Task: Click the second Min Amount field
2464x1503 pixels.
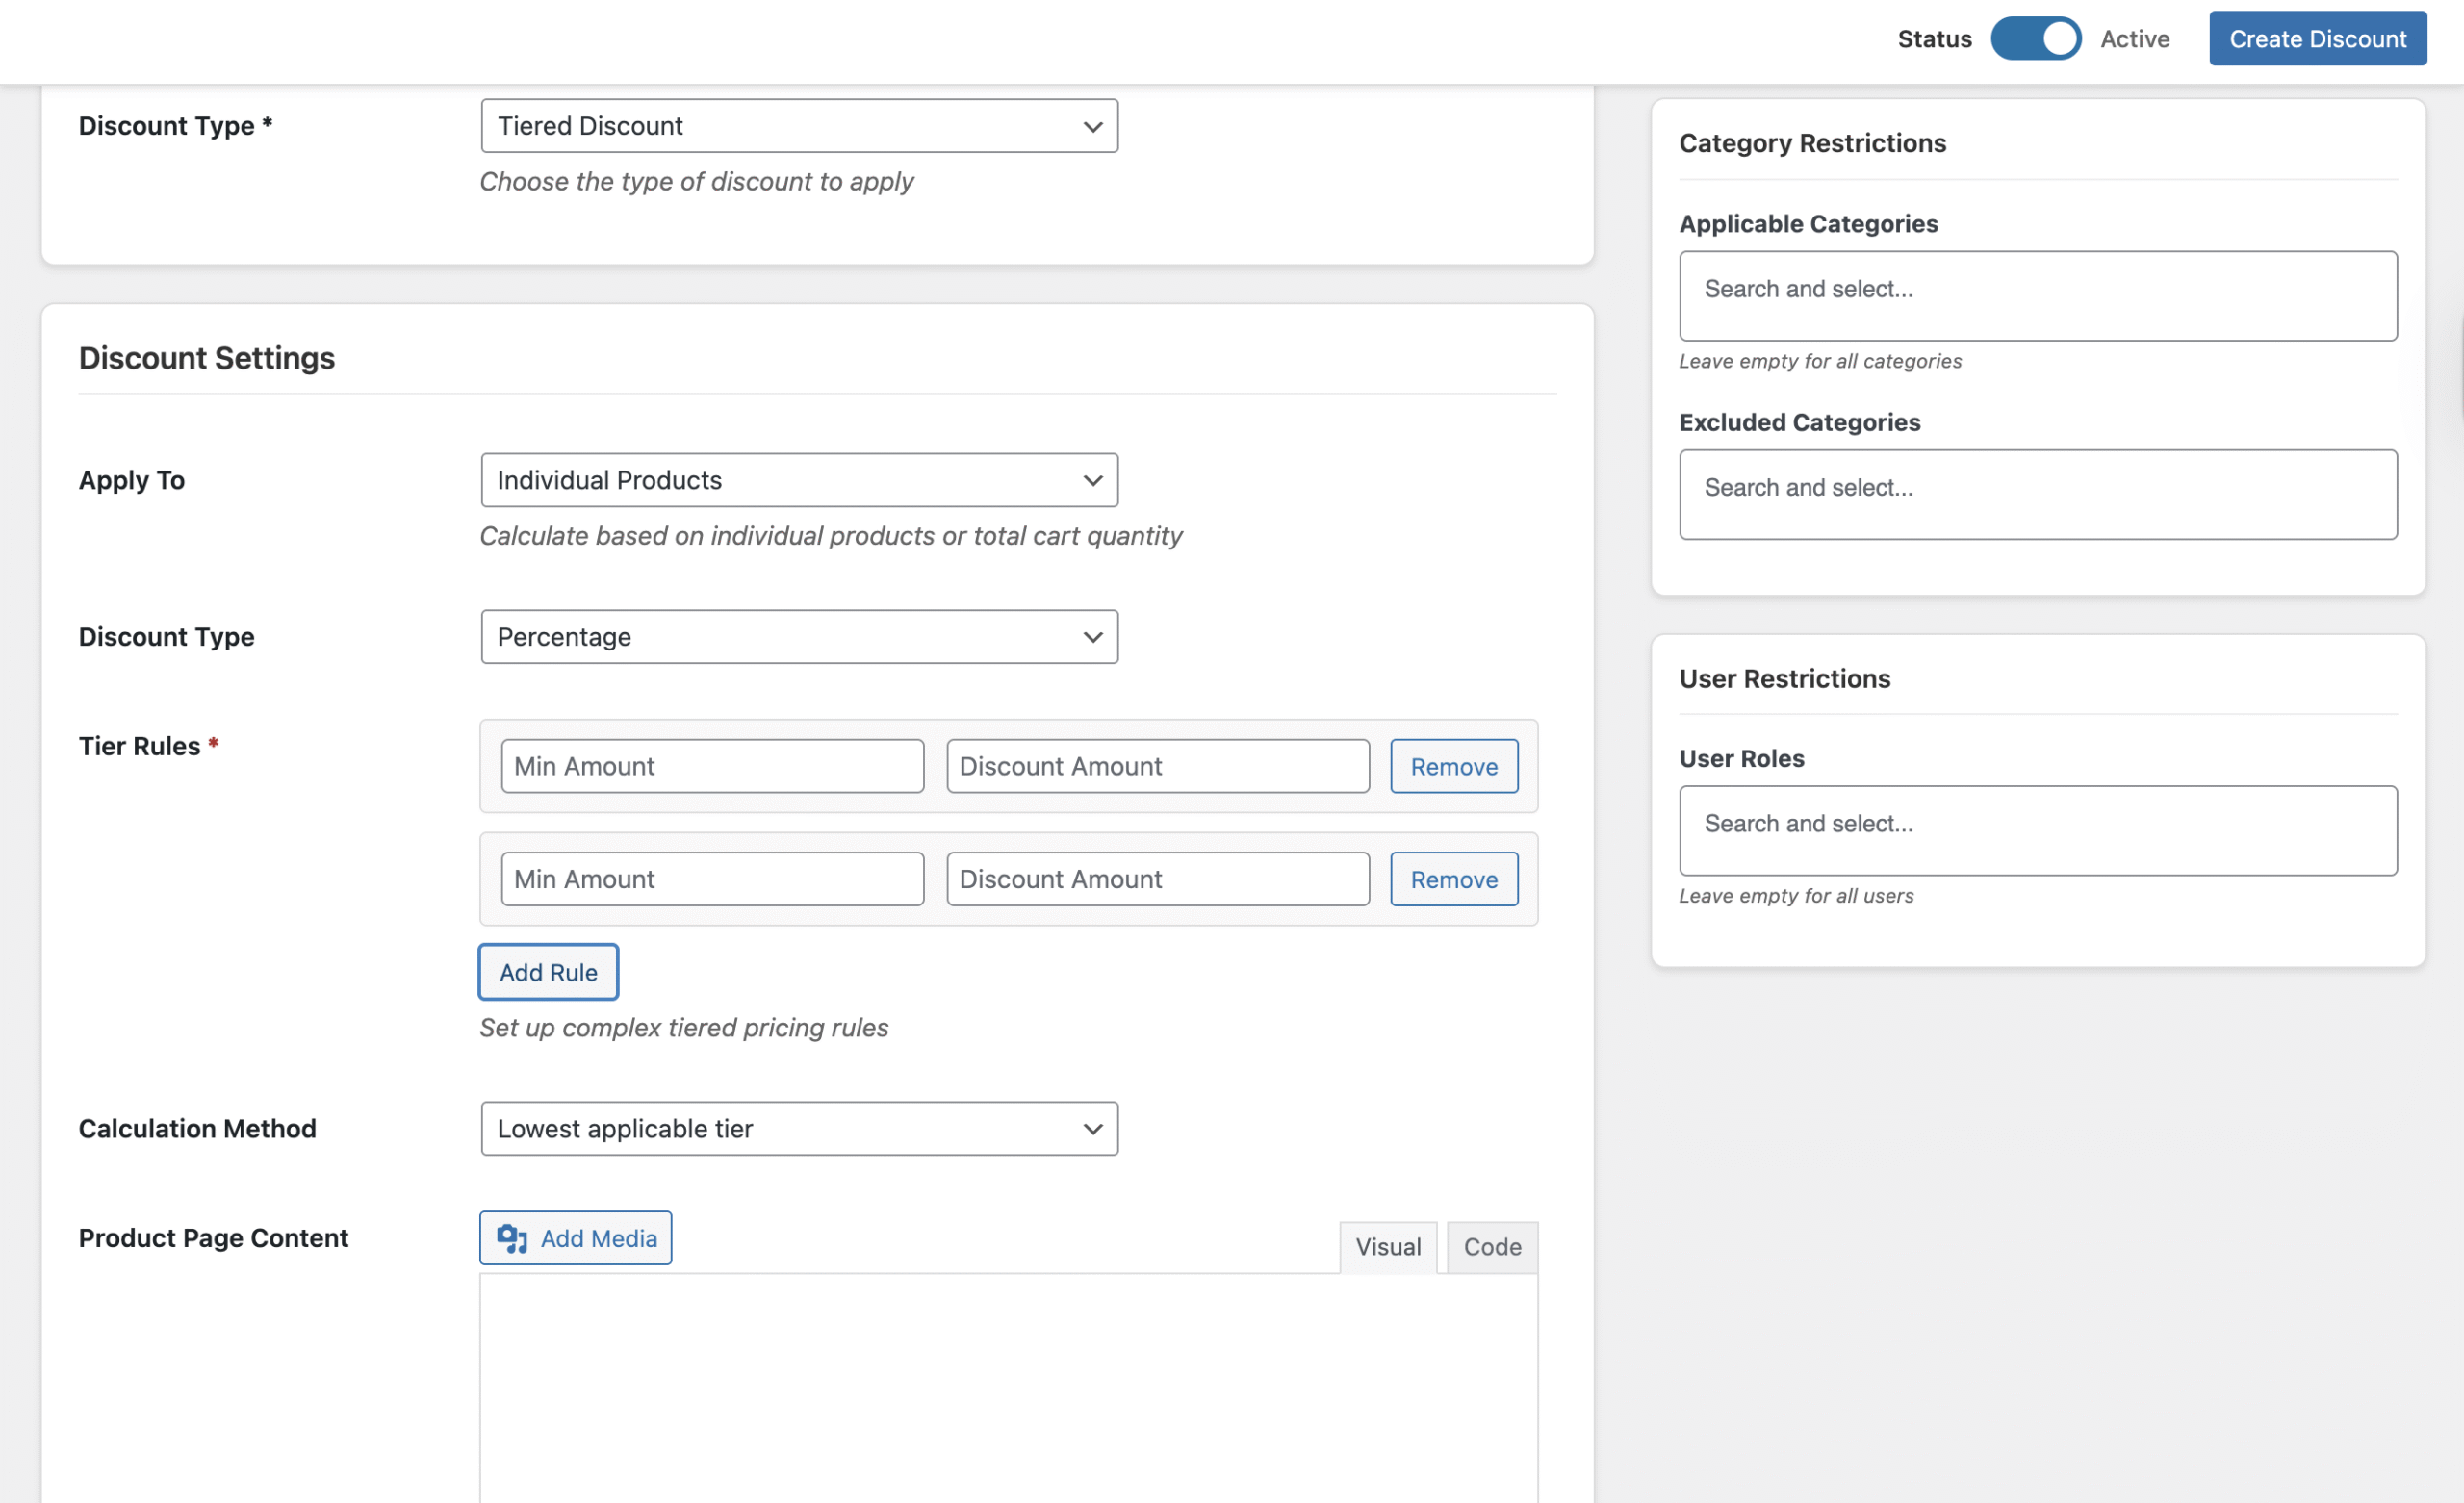Action: point(712,879)
